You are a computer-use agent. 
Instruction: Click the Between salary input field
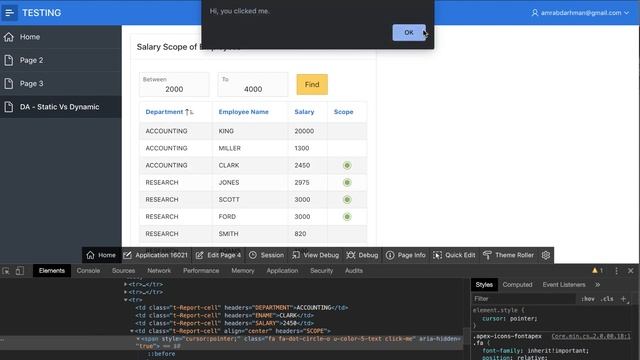click(174, 84)
